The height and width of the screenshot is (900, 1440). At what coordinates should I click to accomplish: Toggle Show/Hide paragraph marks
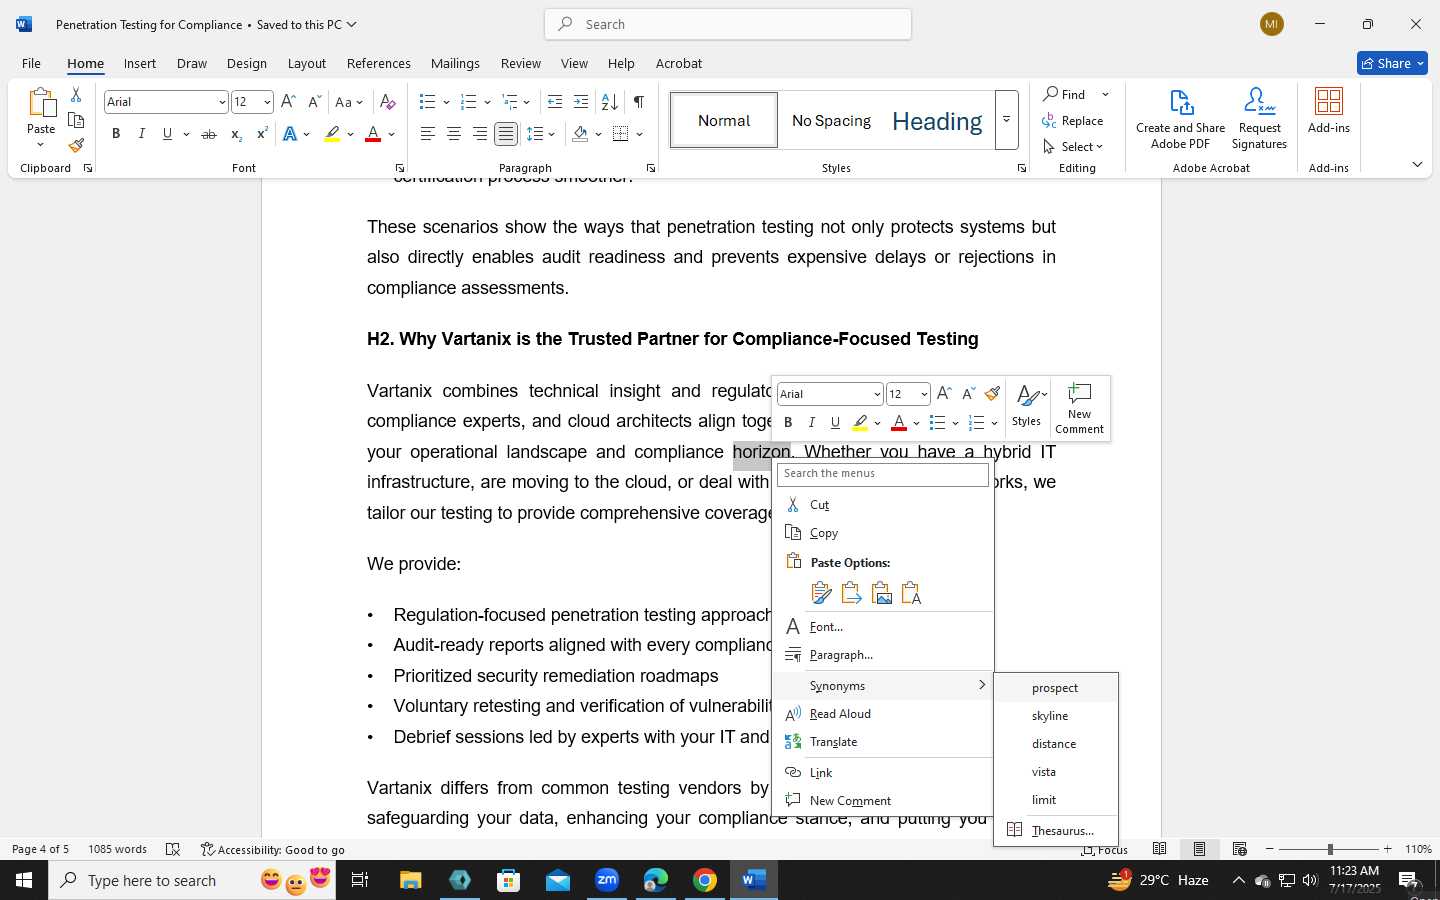coord(638,102)
